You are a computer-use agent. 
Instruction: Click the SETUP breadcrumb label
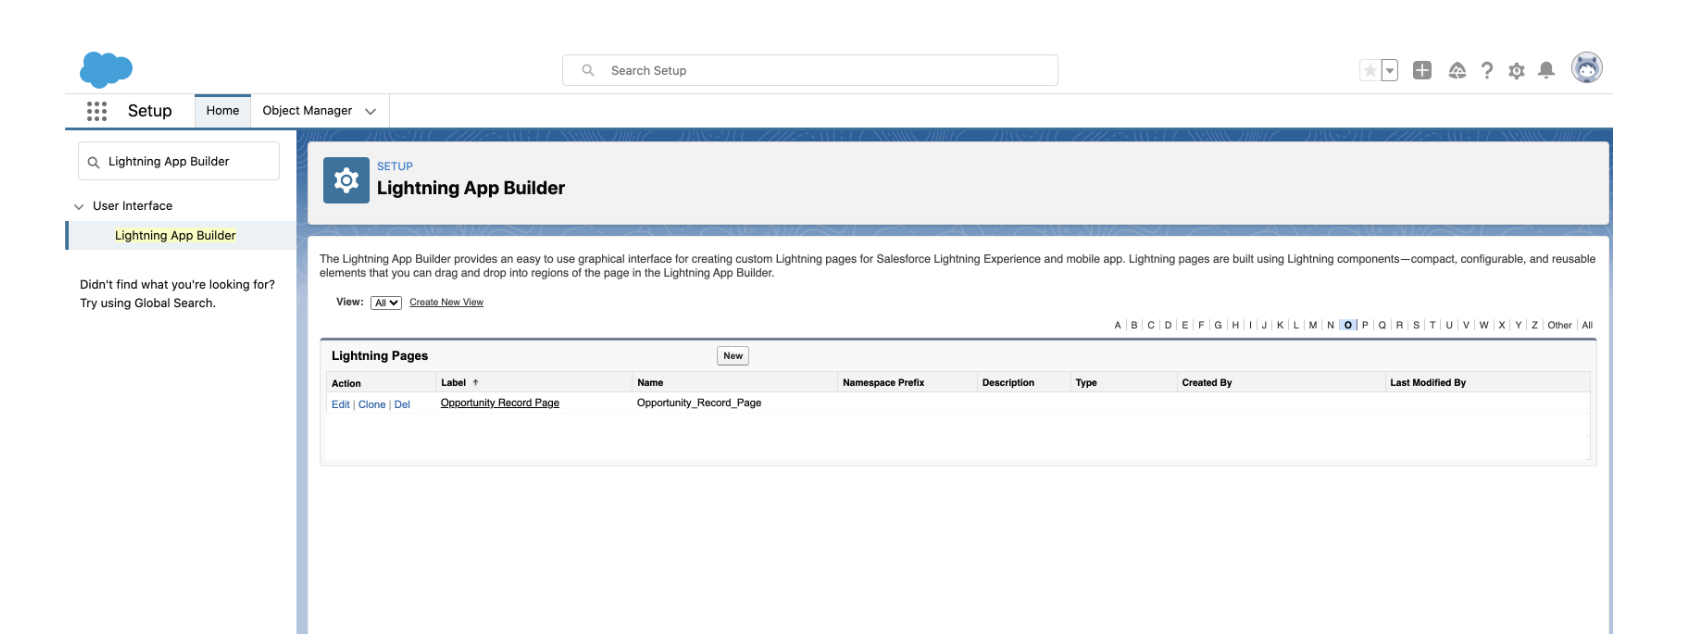click(395, 166)
